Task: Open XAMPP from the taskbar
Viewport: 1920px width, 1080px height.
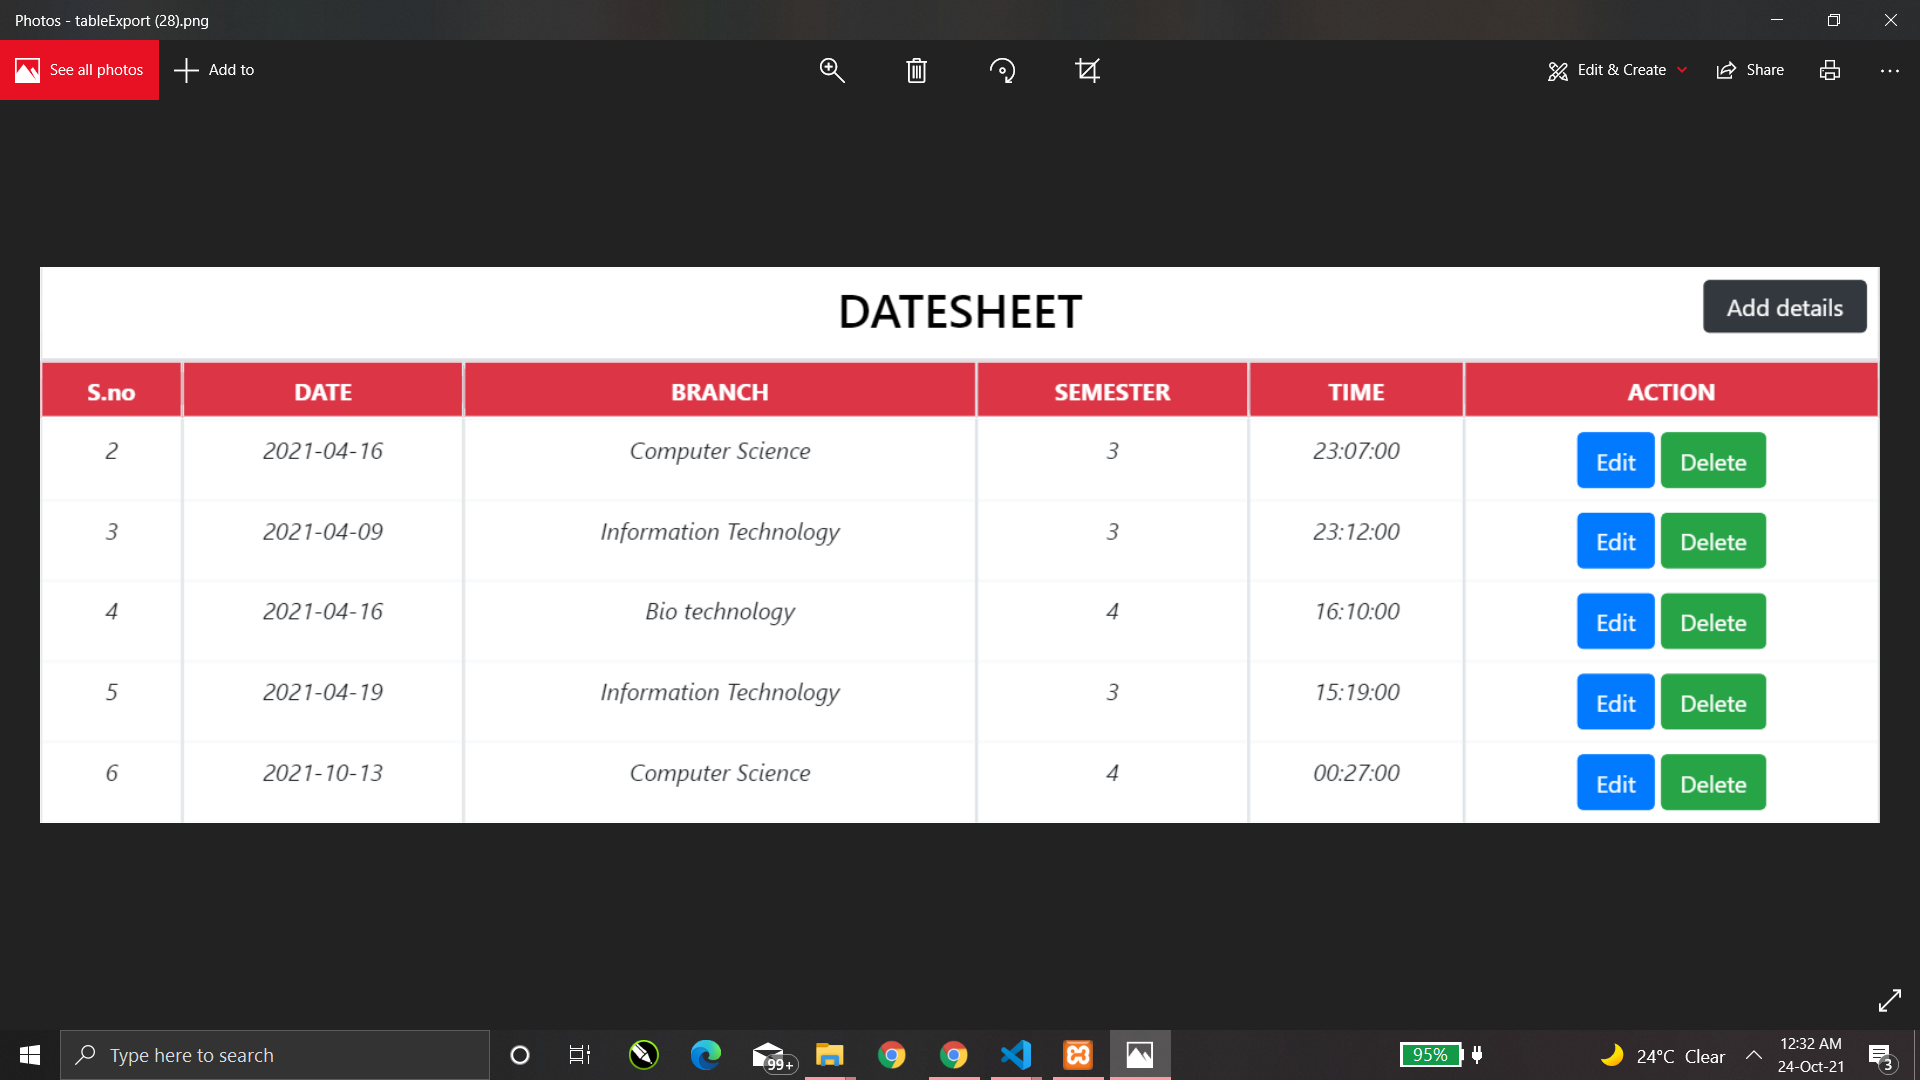Action: pos(1078,1055)
